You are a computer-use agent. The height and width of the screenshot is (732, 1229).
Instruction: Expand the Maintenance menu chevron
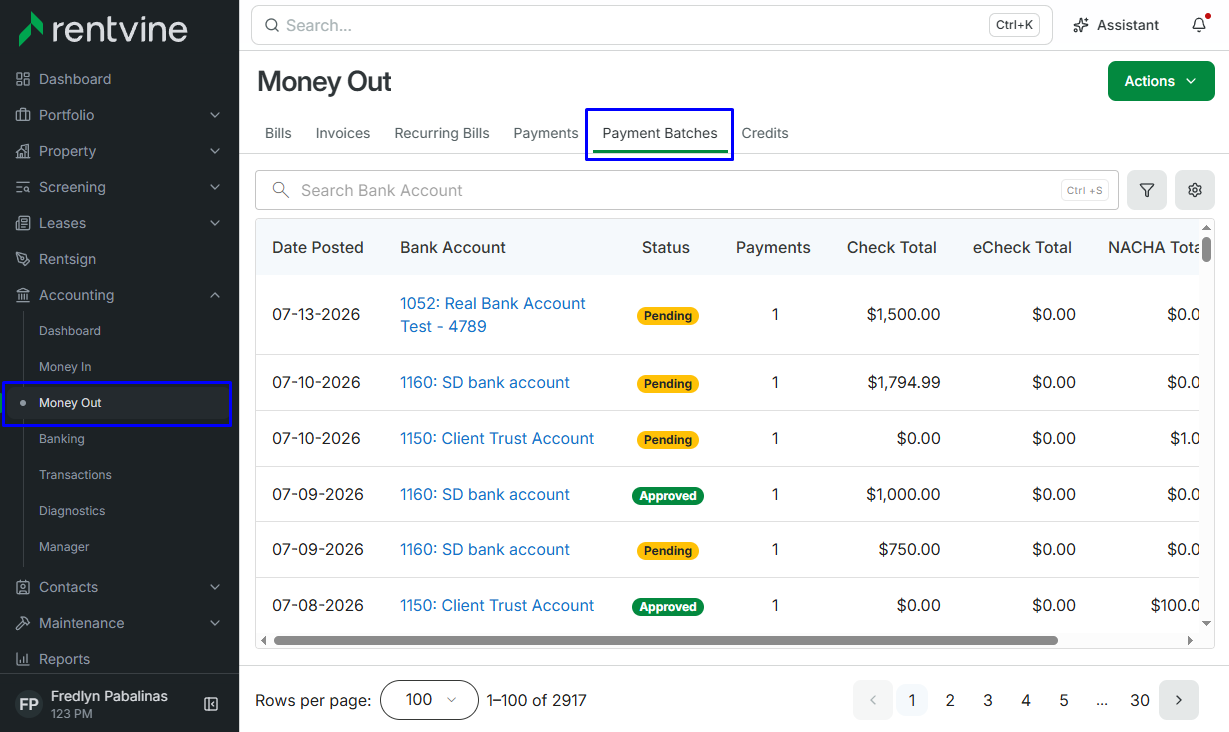pyautogui.click(x=215, y=623)
